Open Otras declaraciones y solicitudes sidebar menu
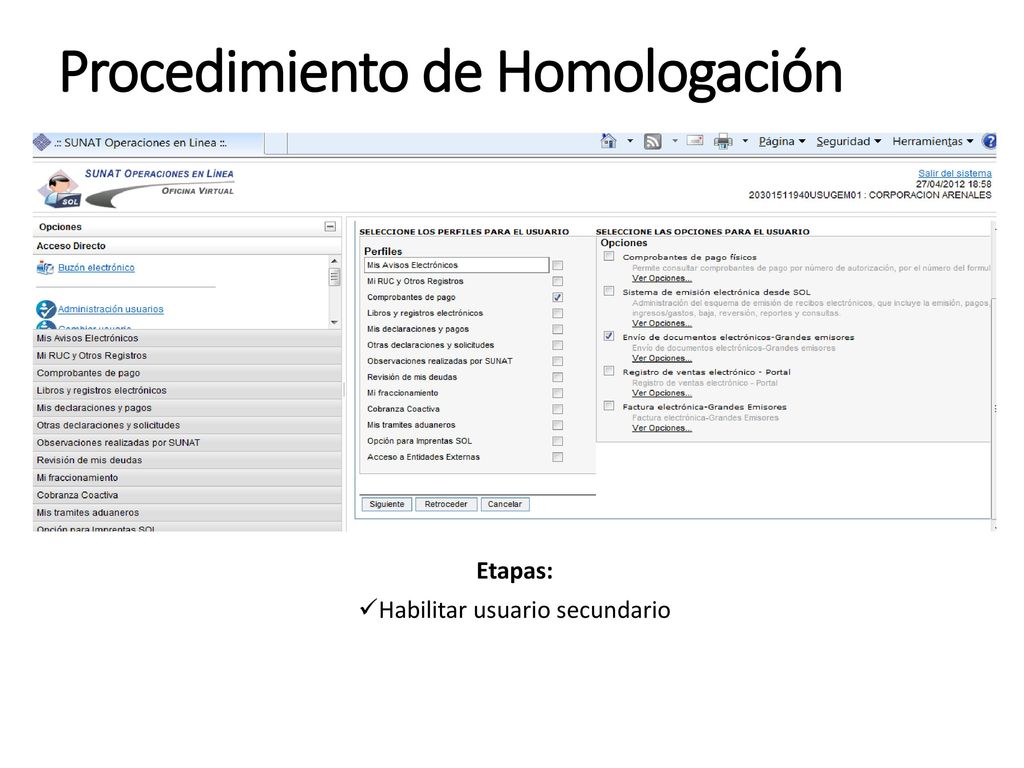 coord(187,425)
